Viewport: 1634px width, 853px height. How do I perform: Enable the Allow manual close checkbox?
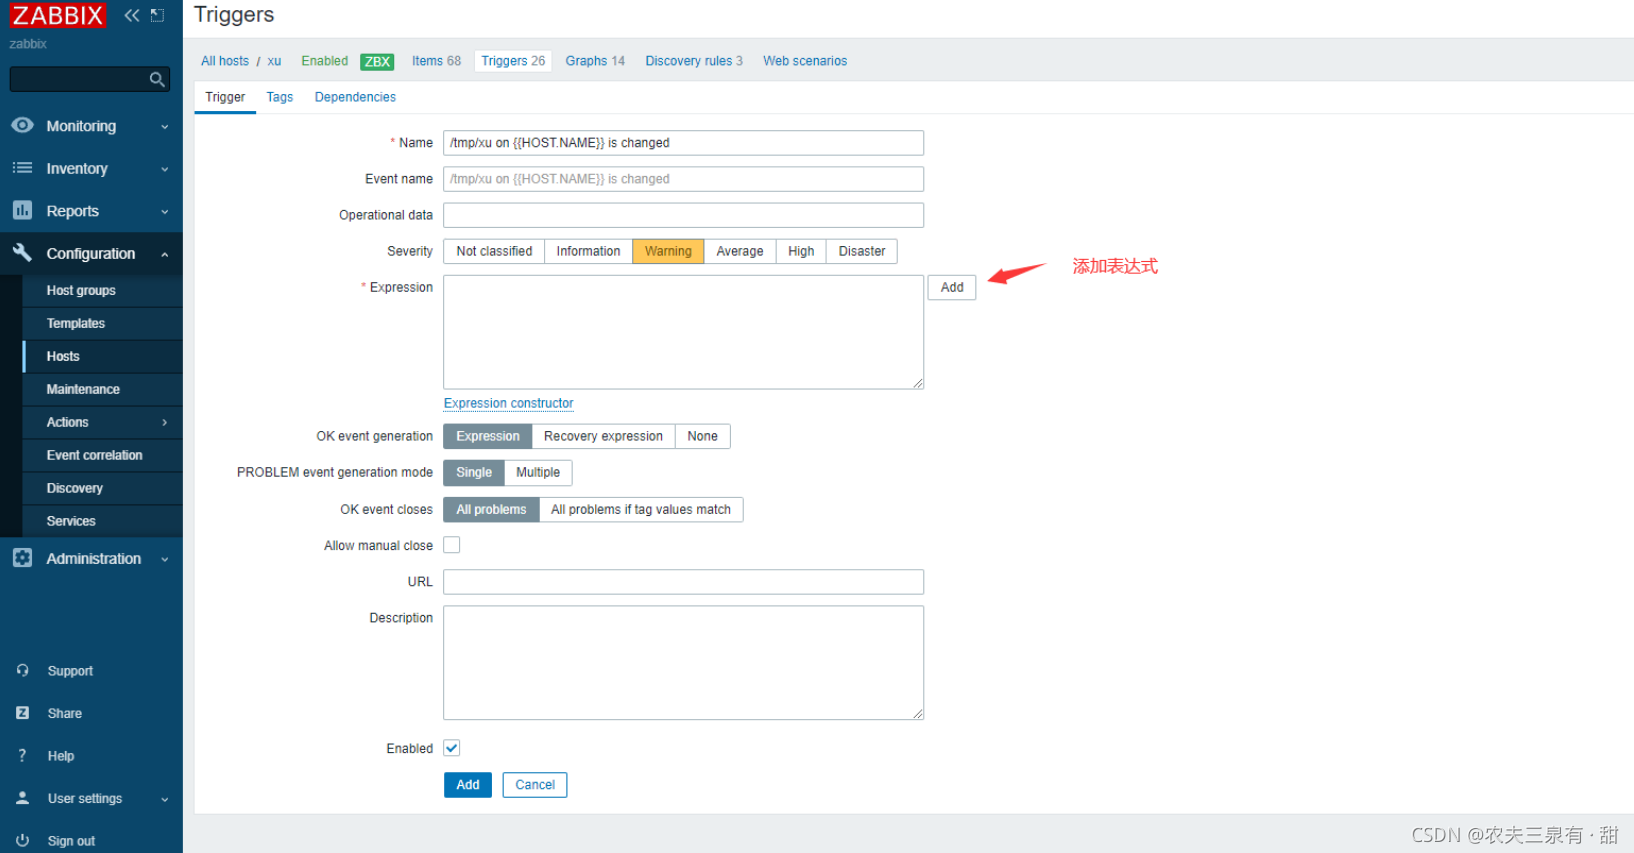click(x=452, y=545)
